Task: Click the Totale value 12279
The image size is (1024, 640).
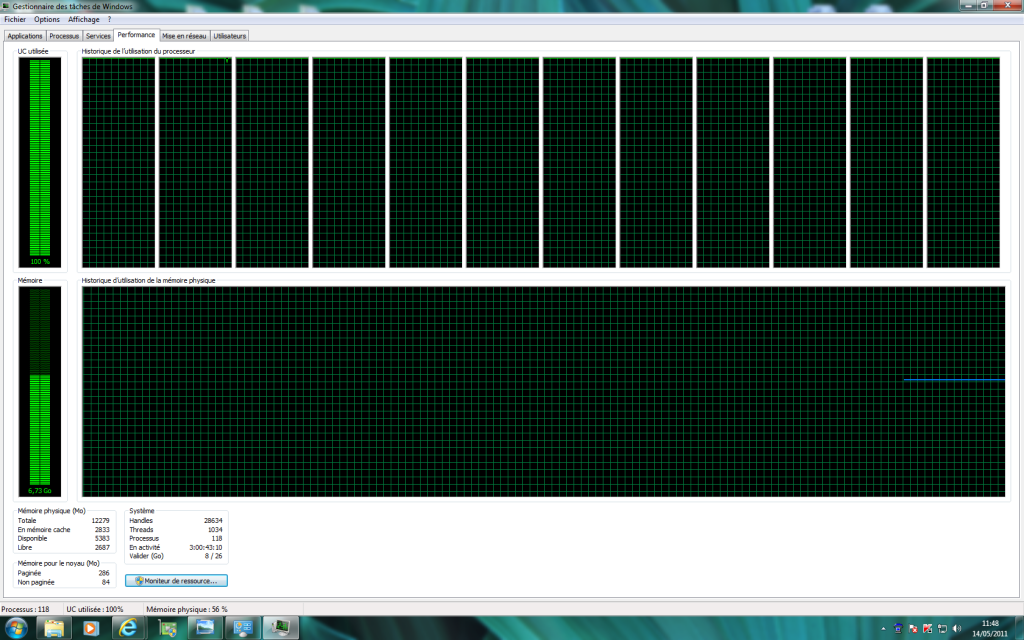Action: (x=101, y=520)
